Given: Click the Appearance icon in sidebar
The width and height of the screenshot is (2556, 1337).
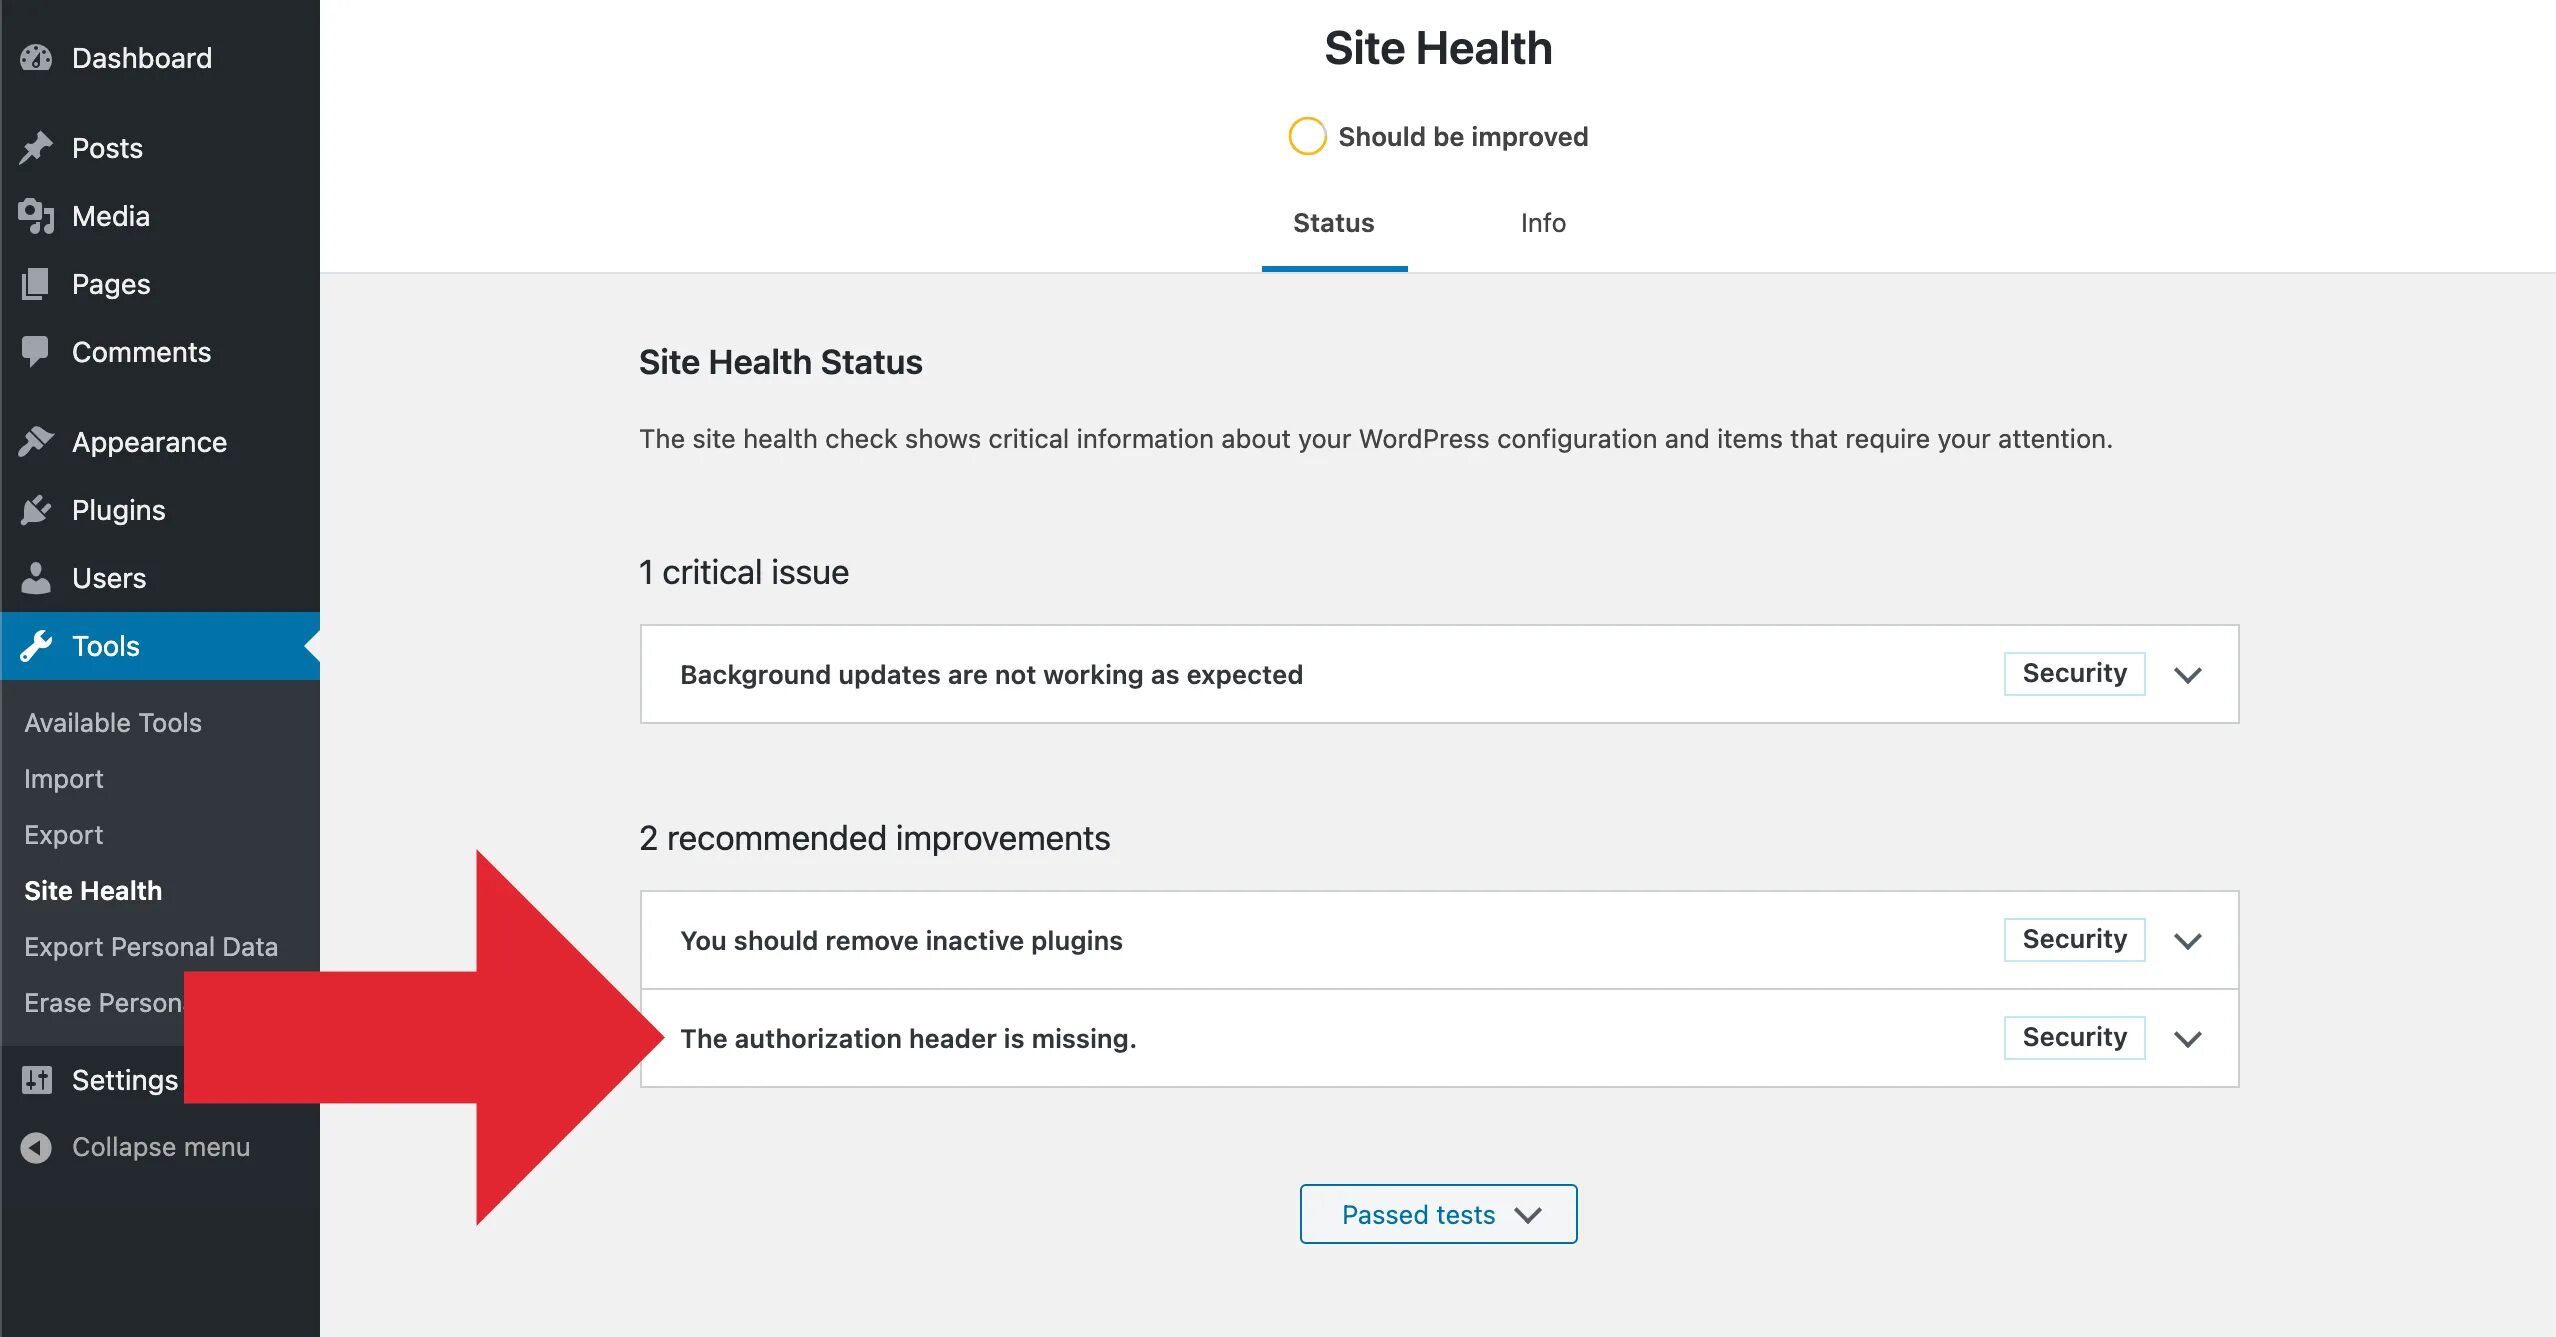Looking at the screenshot, I should 36,441.
